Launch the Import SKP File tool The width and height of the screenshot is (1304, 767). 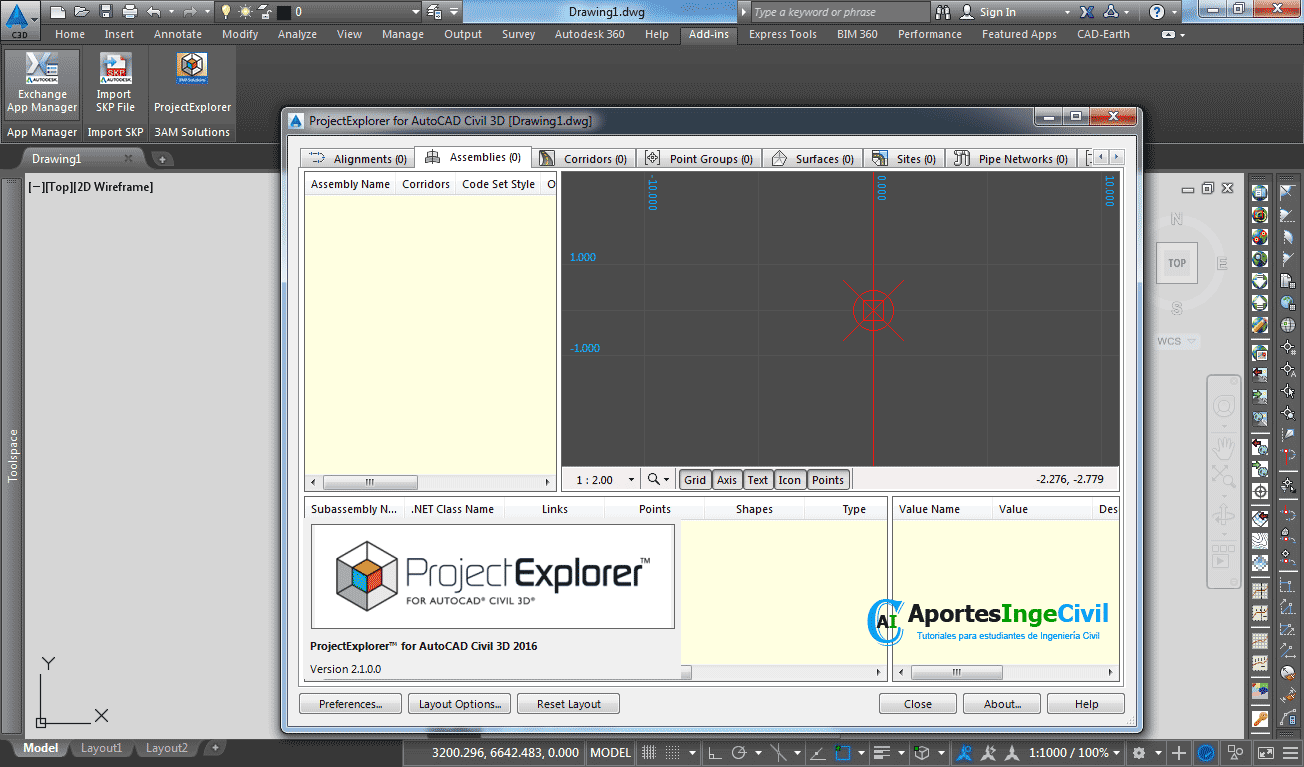point(115,84)
